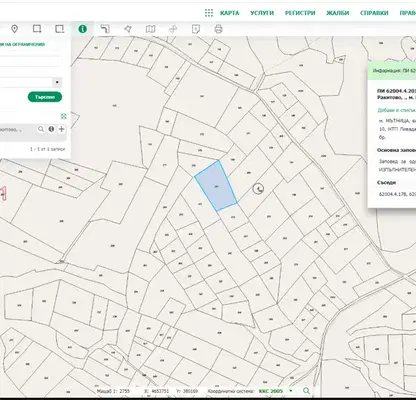Zoom to the search result with magnifier
This screenshot has height=400, width=416.
(x=41, y=129)
